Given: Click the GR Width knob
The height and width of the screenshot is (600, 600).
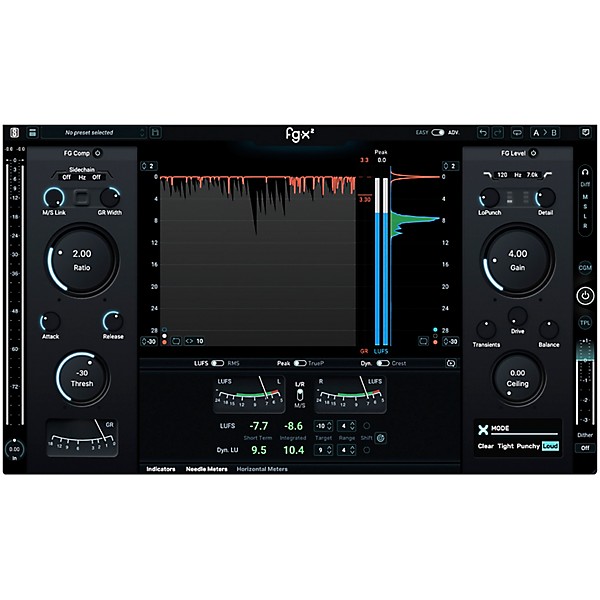Looking at the screenshot, I should pyautogui.click(x=110, y=198).
